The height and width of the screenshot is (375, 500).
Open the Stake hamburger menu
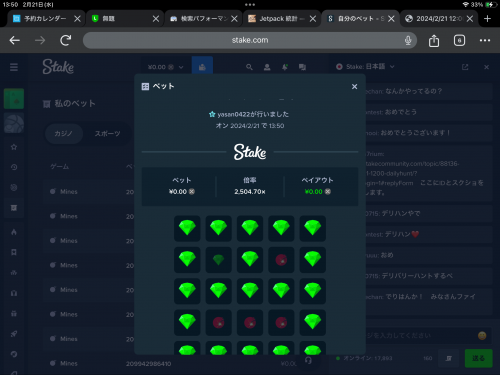tap(14, 67)
